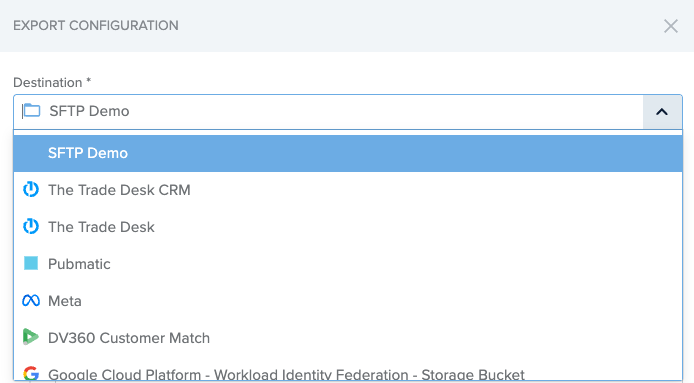Pick Meta from the destination list

348,301
